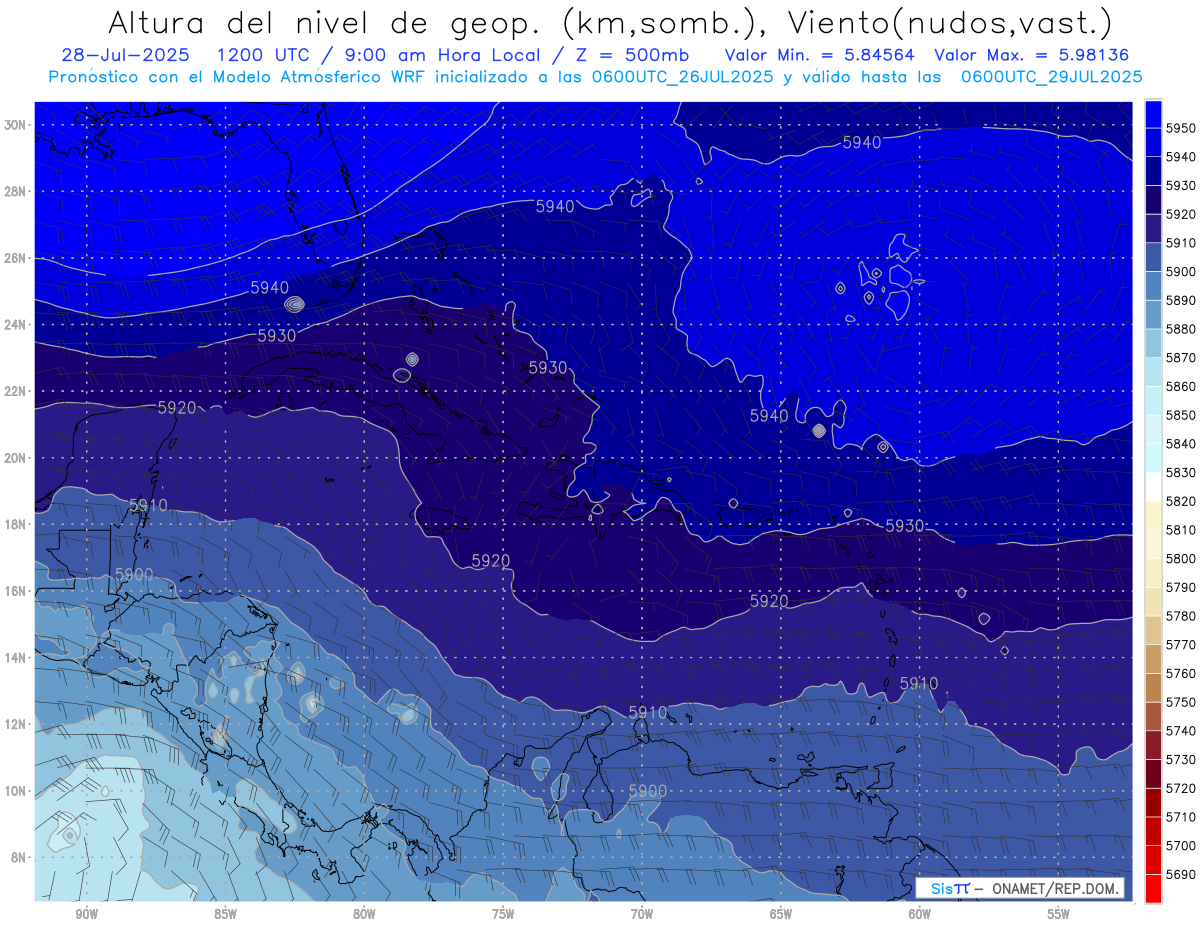This screenshot has height=927, width=1200.
Task: Click the '14N' latitude axis label
Action: coord(15,658)
